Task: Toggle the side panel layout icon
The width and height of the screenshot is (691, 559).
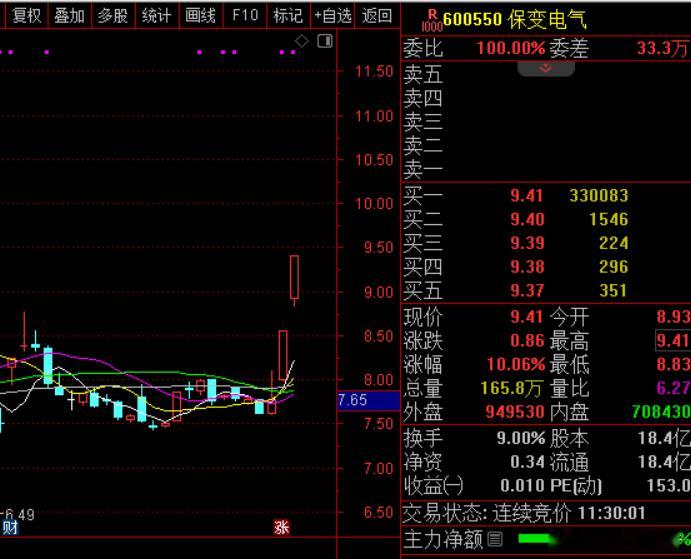Action: tap(325, 41)
